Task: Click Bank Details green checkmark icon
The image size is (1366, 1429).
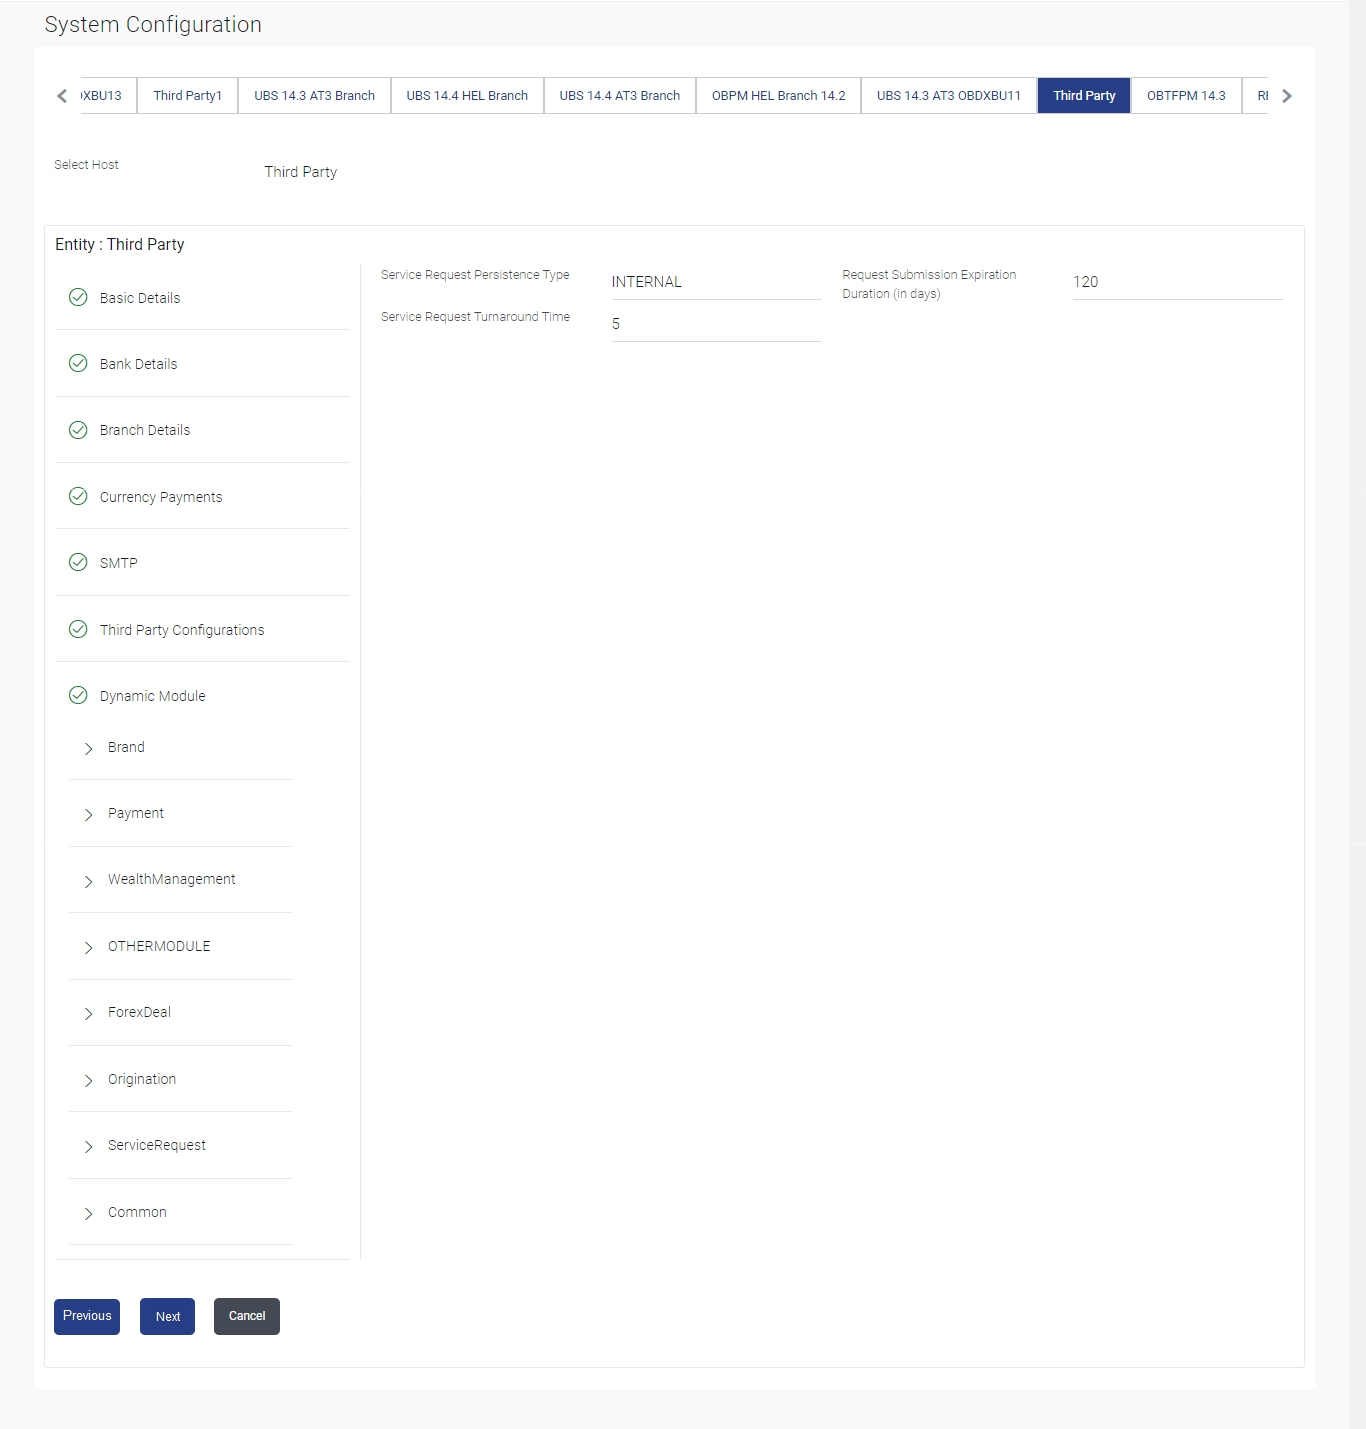Action: 78,363
